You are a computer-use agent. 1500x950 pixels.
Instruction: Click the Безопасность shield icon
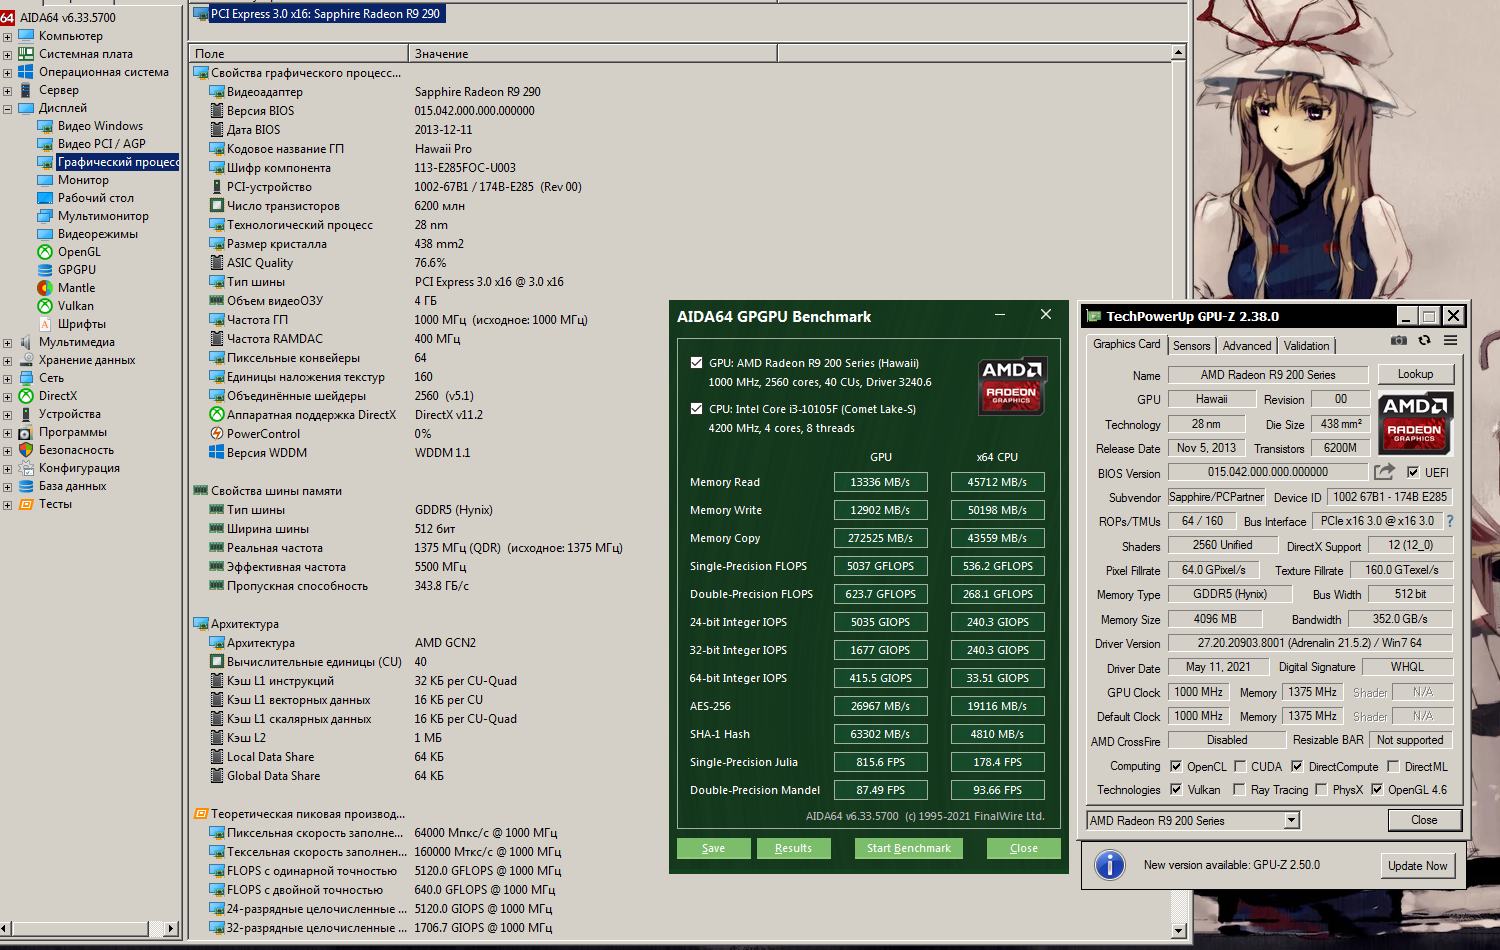coord(26,450)
